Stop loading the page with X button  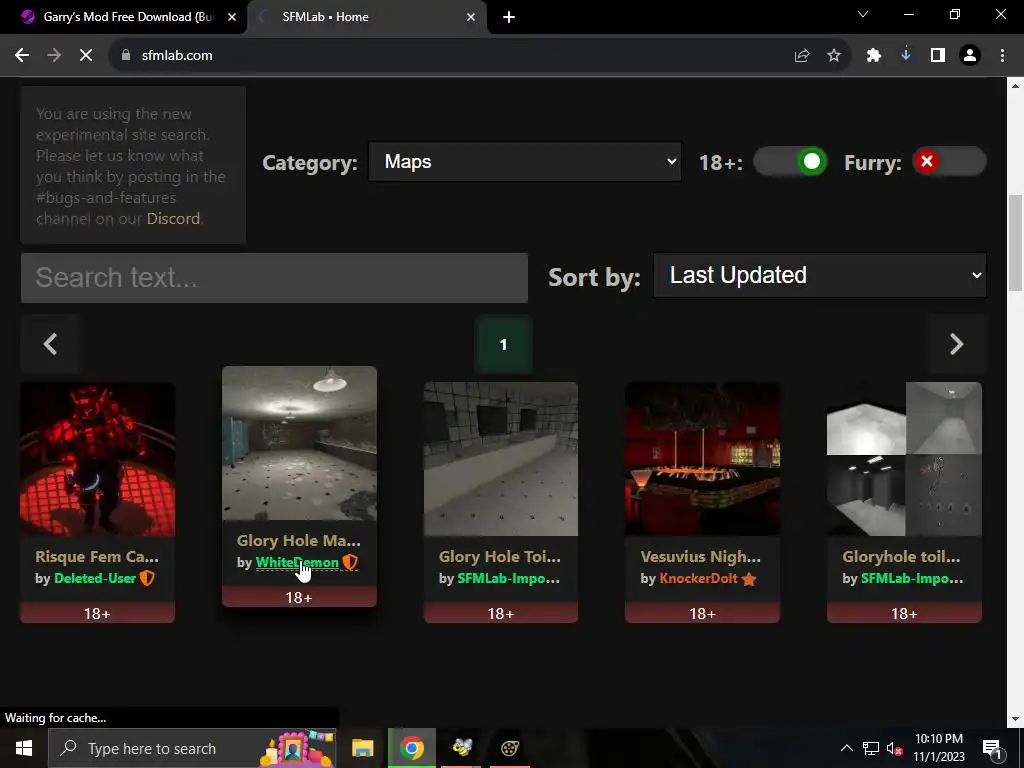pyautogui.click(x=86, y=56)
